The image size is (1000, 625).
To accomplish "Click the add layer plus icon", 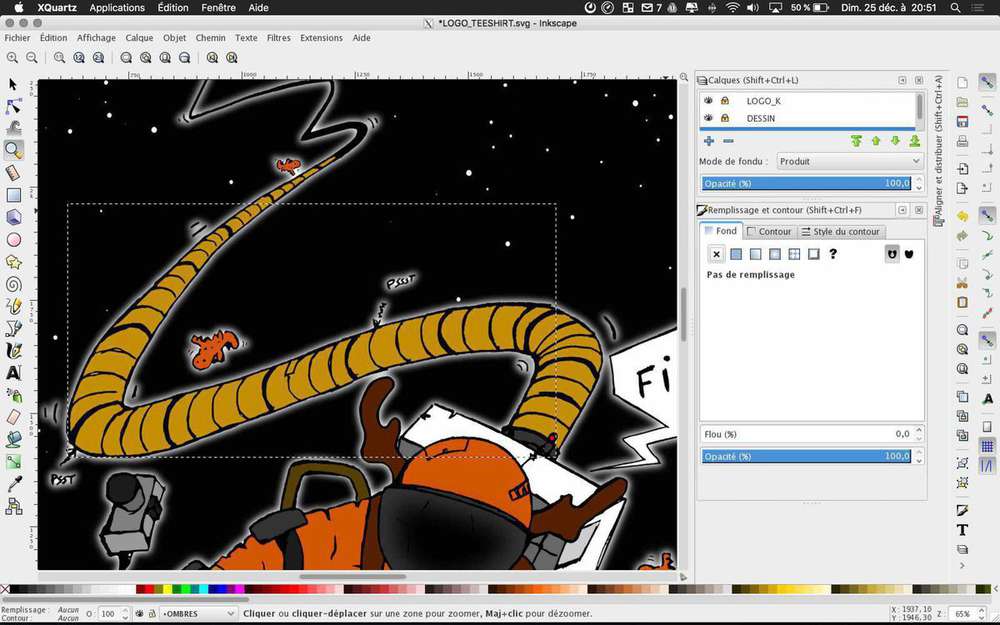I will (x=709, y=141).
